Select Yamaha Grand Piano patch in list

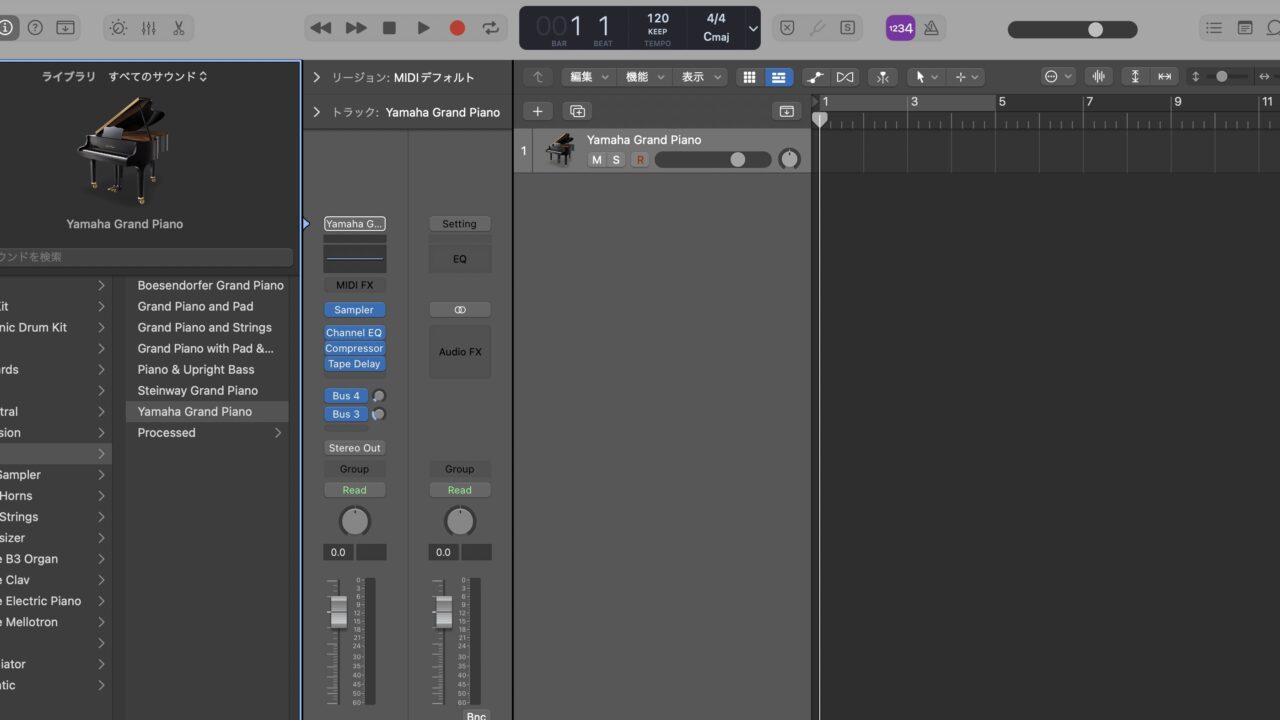(207, 411)
